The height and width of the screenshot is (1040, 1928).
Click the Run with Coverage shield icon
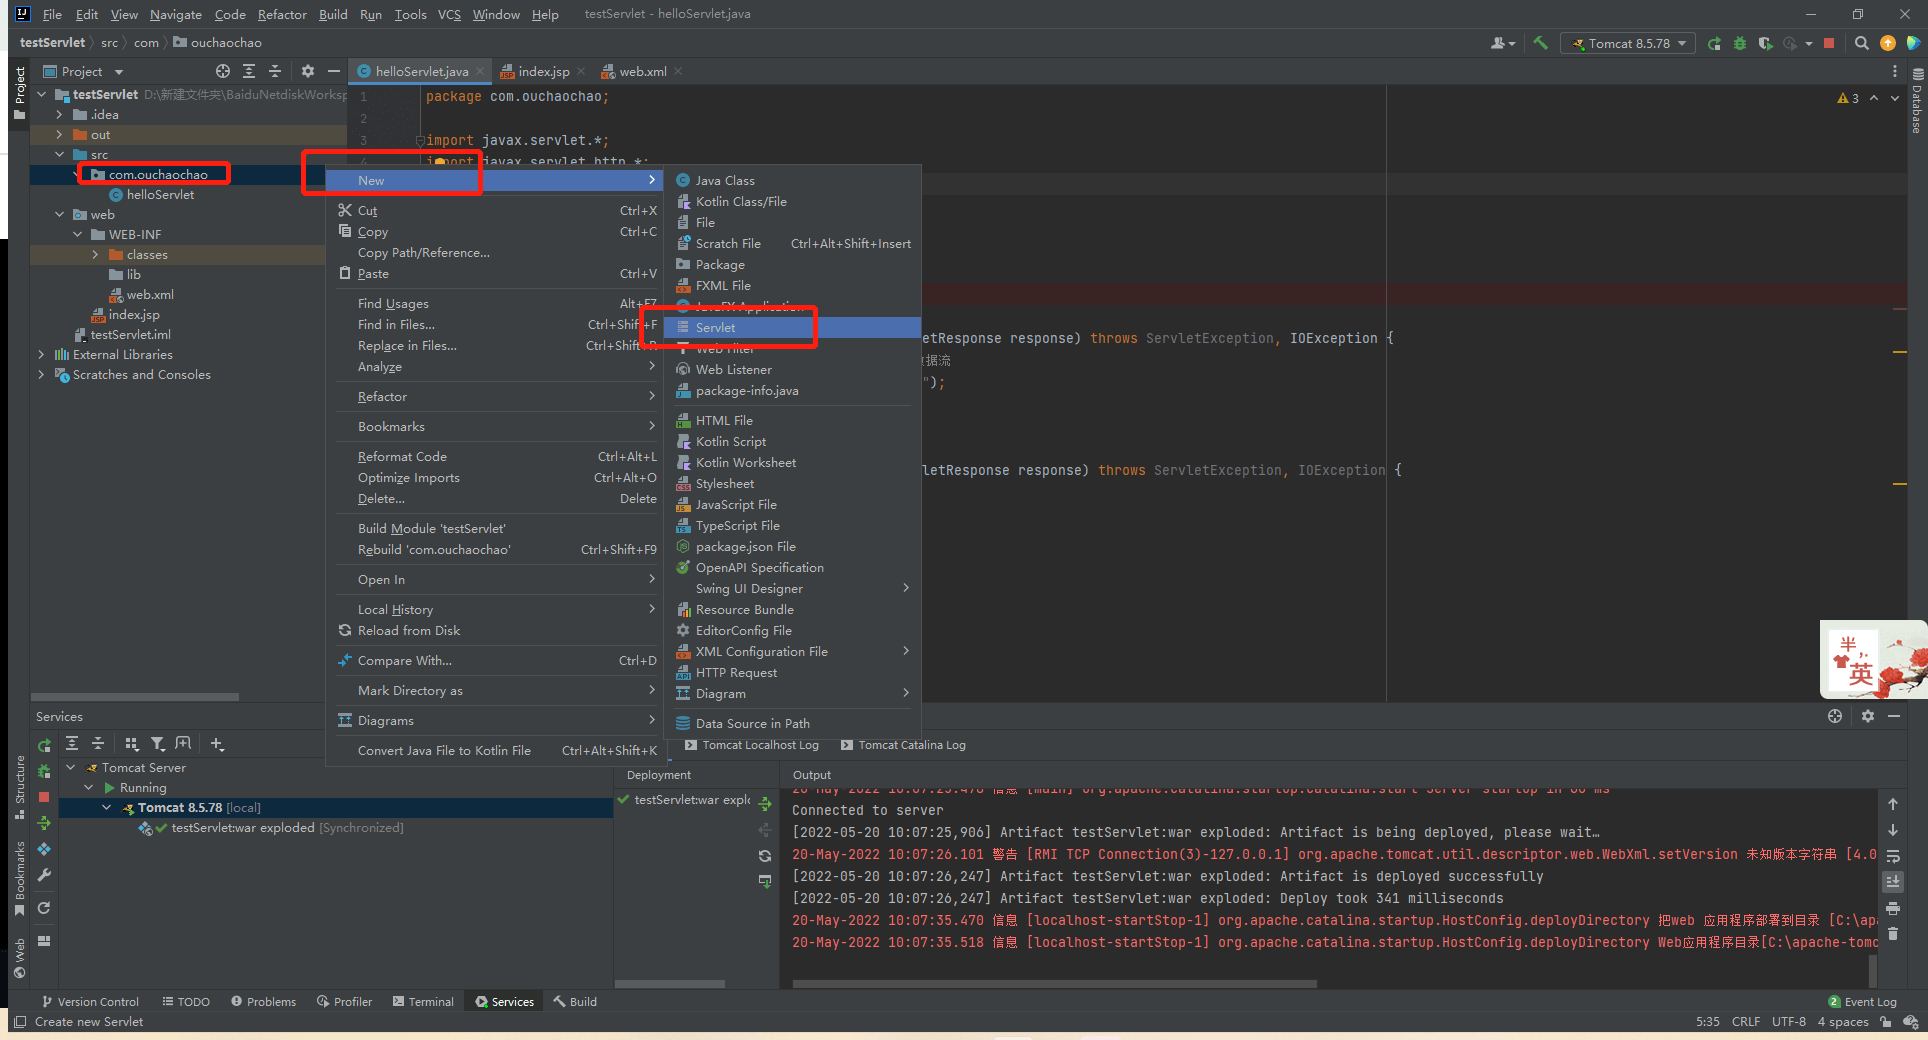tap(1765, 43)
